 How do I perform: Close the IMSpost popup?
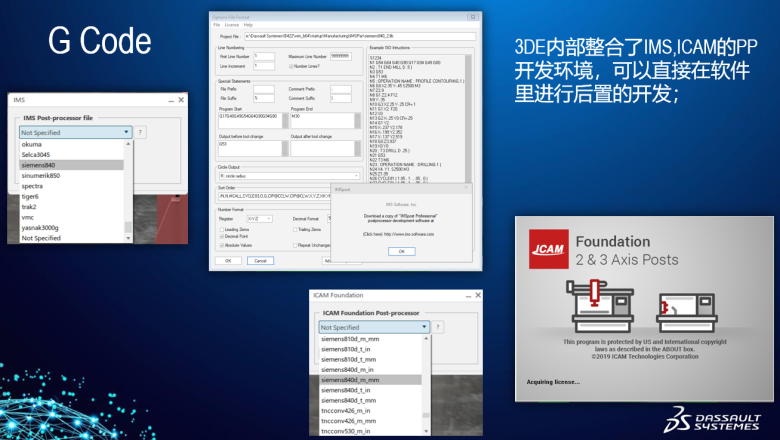click(466, 187)
